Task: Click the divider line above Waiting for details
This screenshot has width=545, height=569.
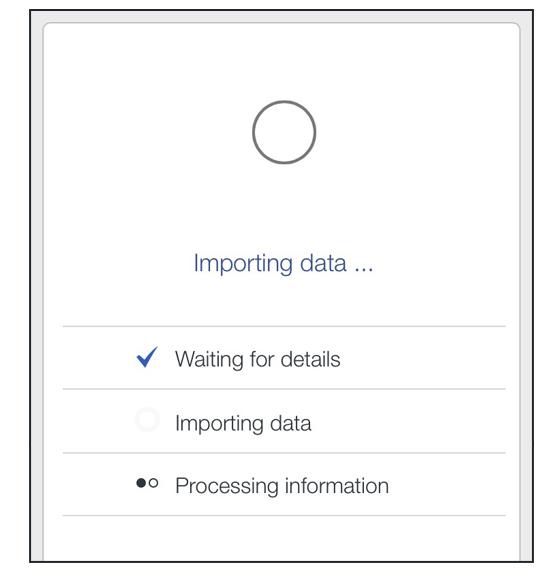Action: (284, 326)
